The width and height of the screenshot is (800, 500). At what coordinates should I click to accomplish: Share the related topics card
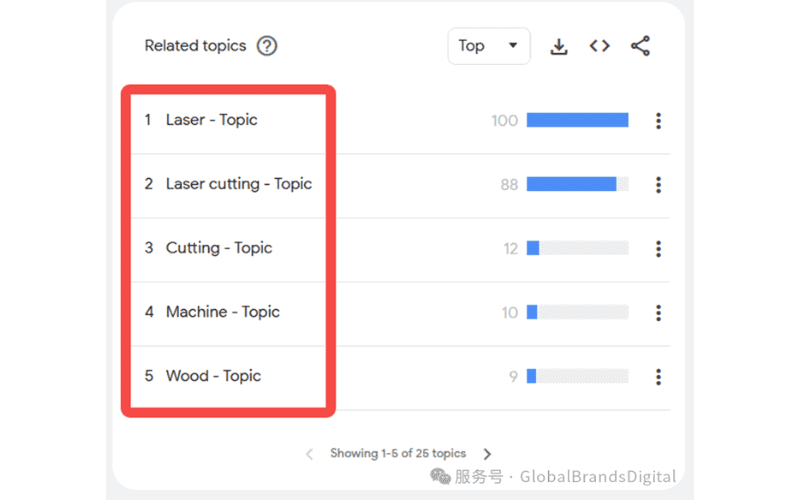click(640, 46)
